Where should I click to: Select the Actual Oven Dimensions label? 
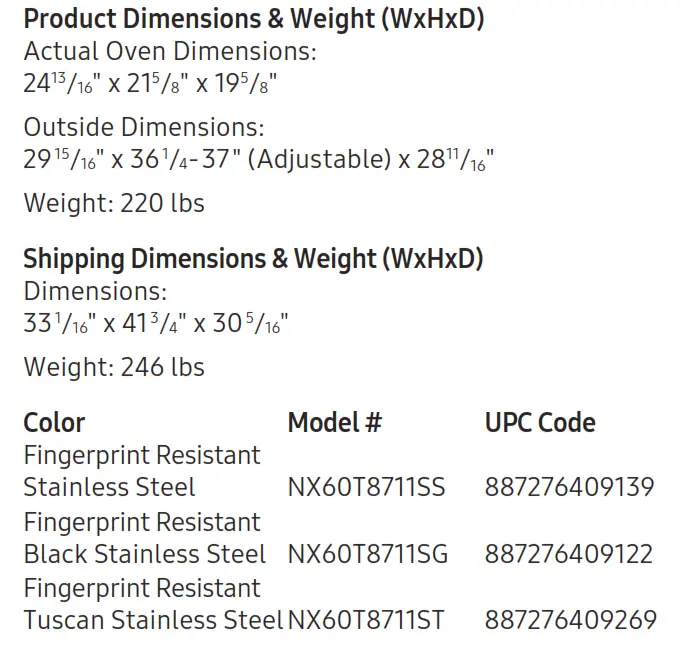[x=170, y=51]
